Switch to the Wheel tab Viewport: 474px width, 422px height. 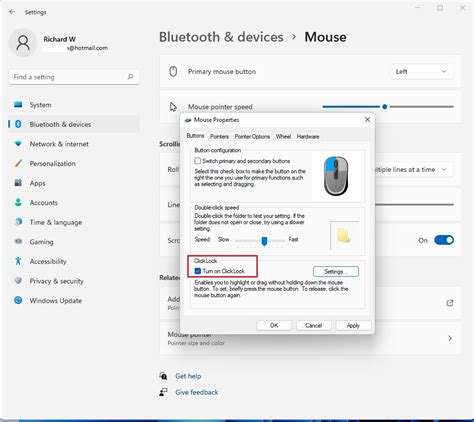283,136
